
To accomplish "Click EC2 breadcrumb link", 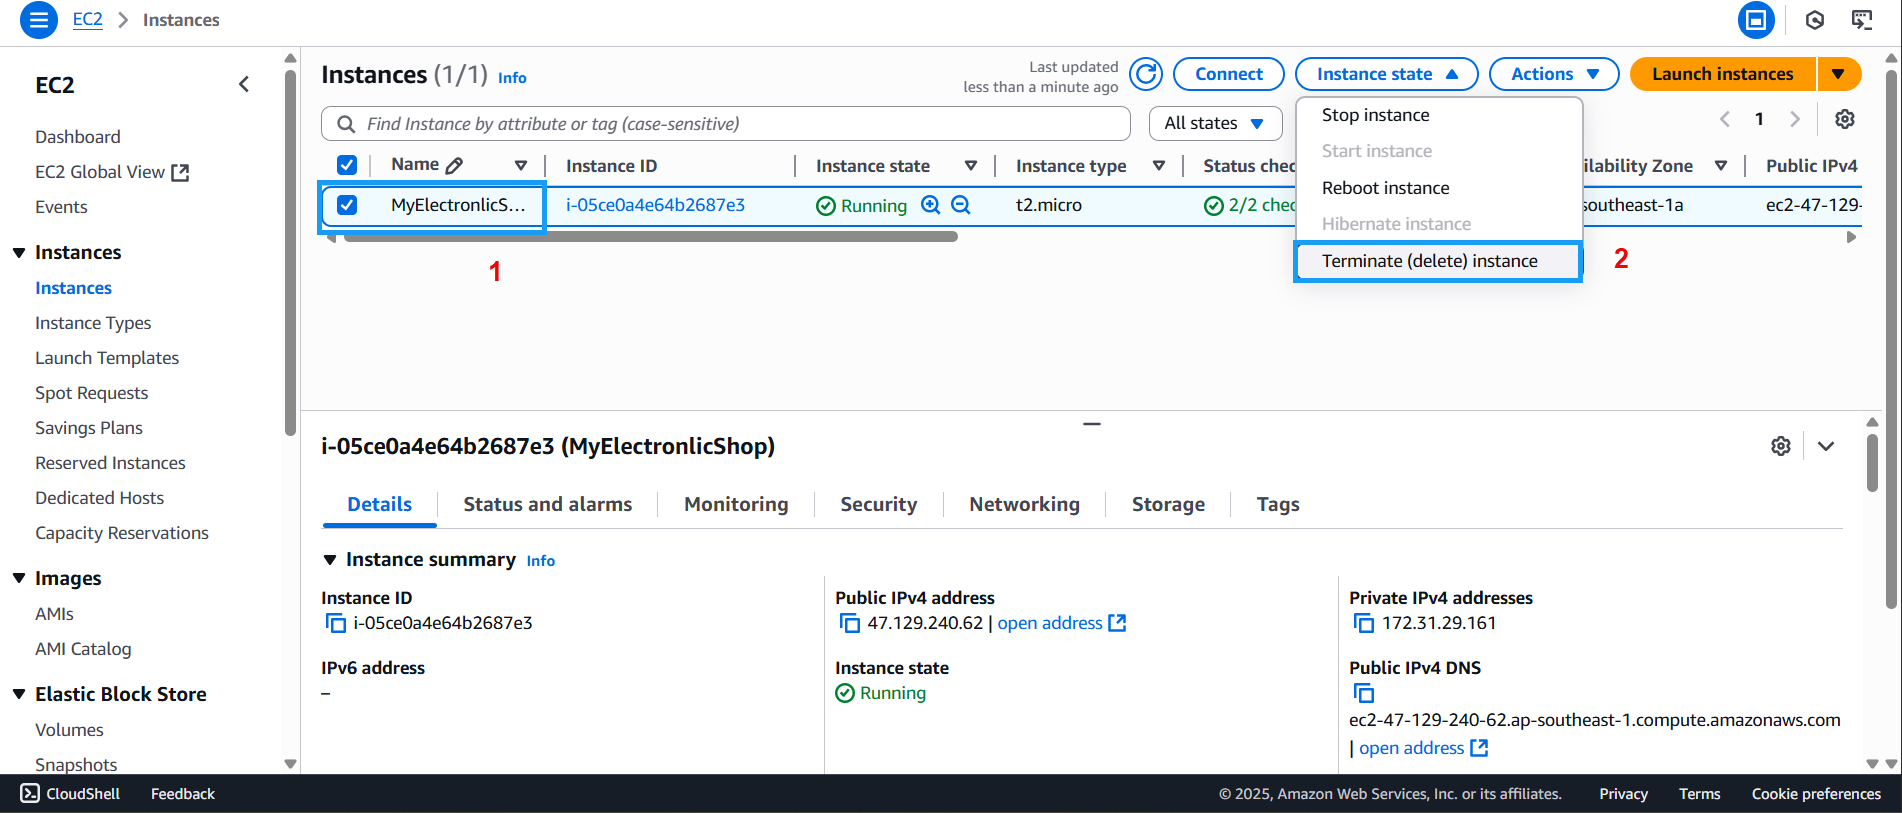I will (88, 20).
